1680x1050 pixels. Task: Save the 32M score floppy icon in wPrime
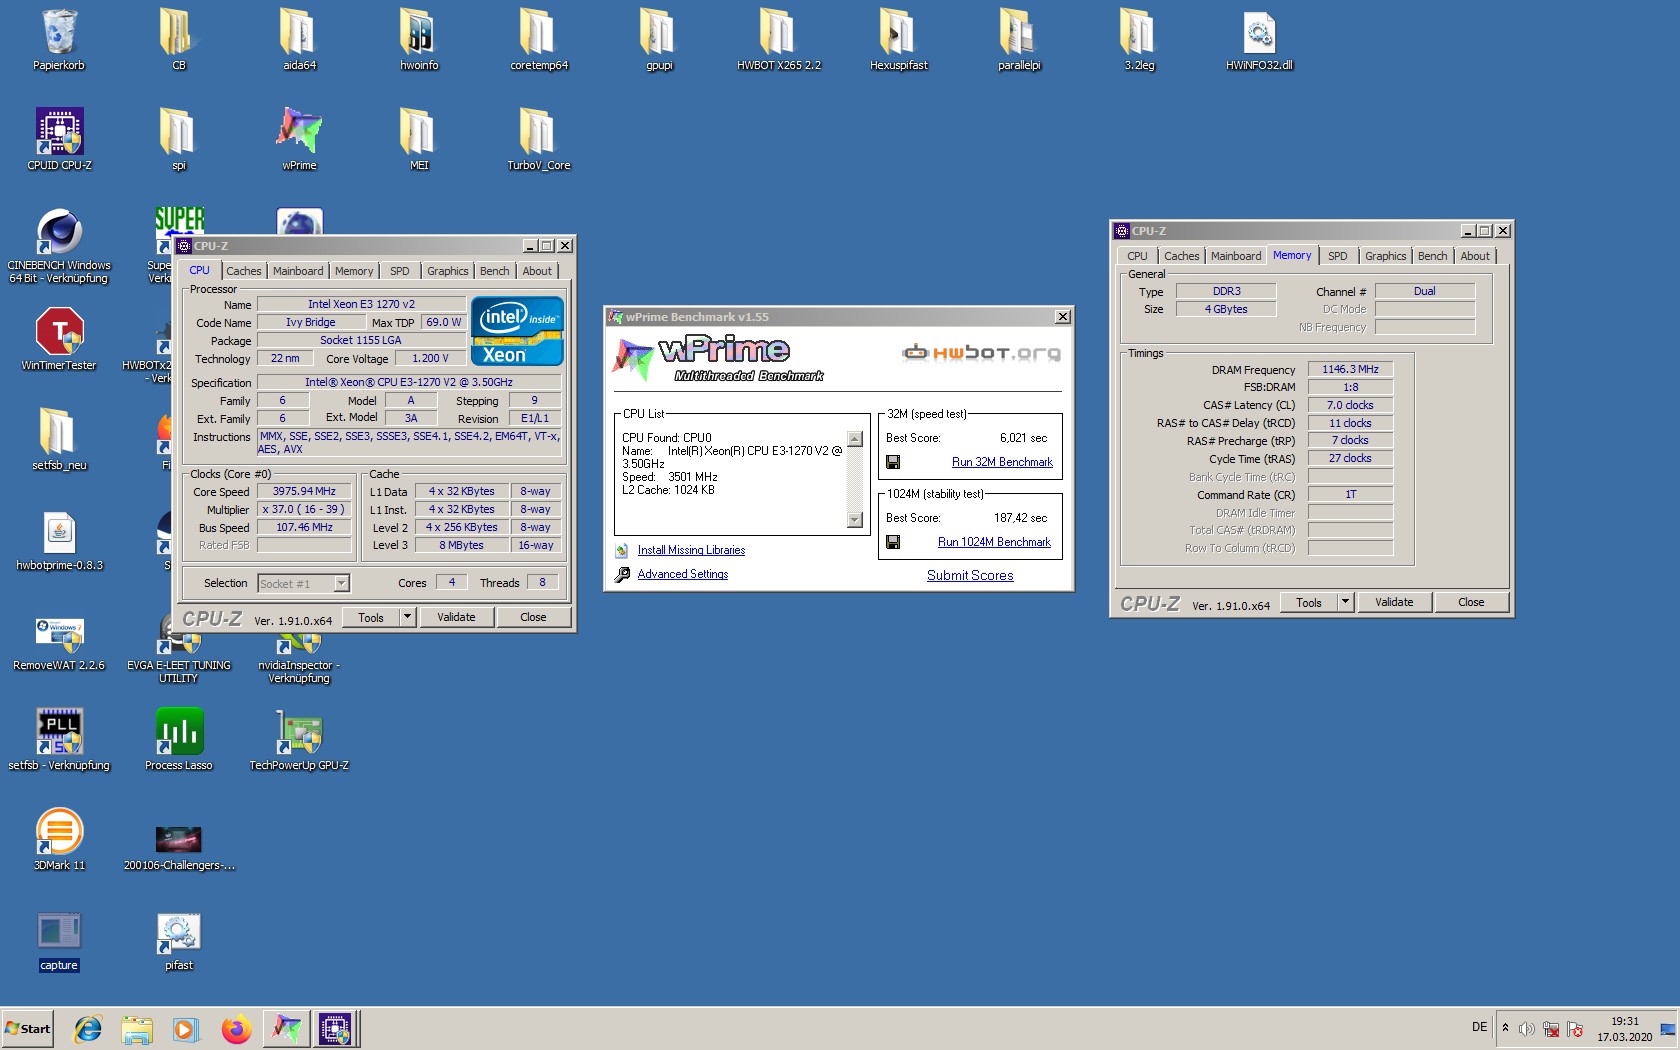[893, 462]
